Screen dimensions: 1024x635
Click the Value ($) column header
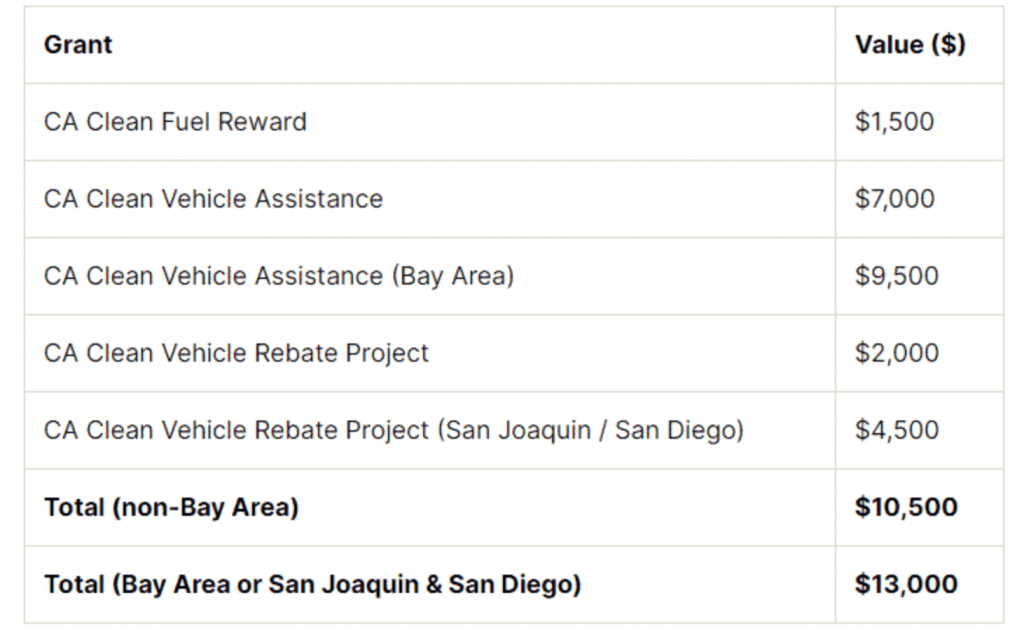[x=910, y=45]
